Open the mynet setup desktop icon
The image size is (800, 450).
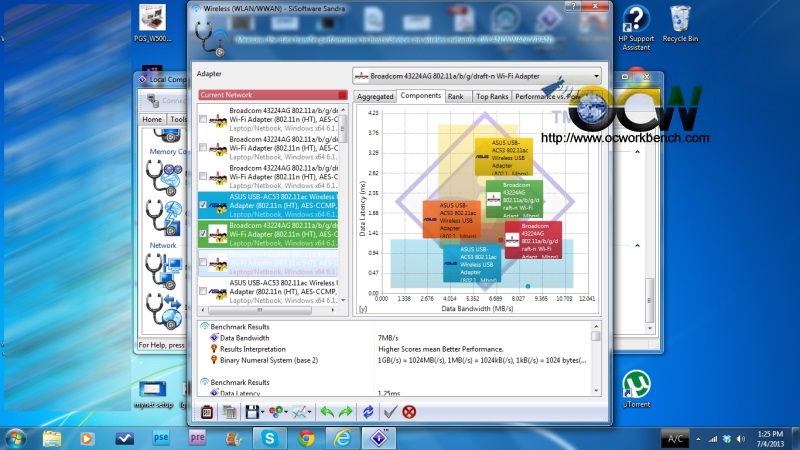click(x=153, y=394)
